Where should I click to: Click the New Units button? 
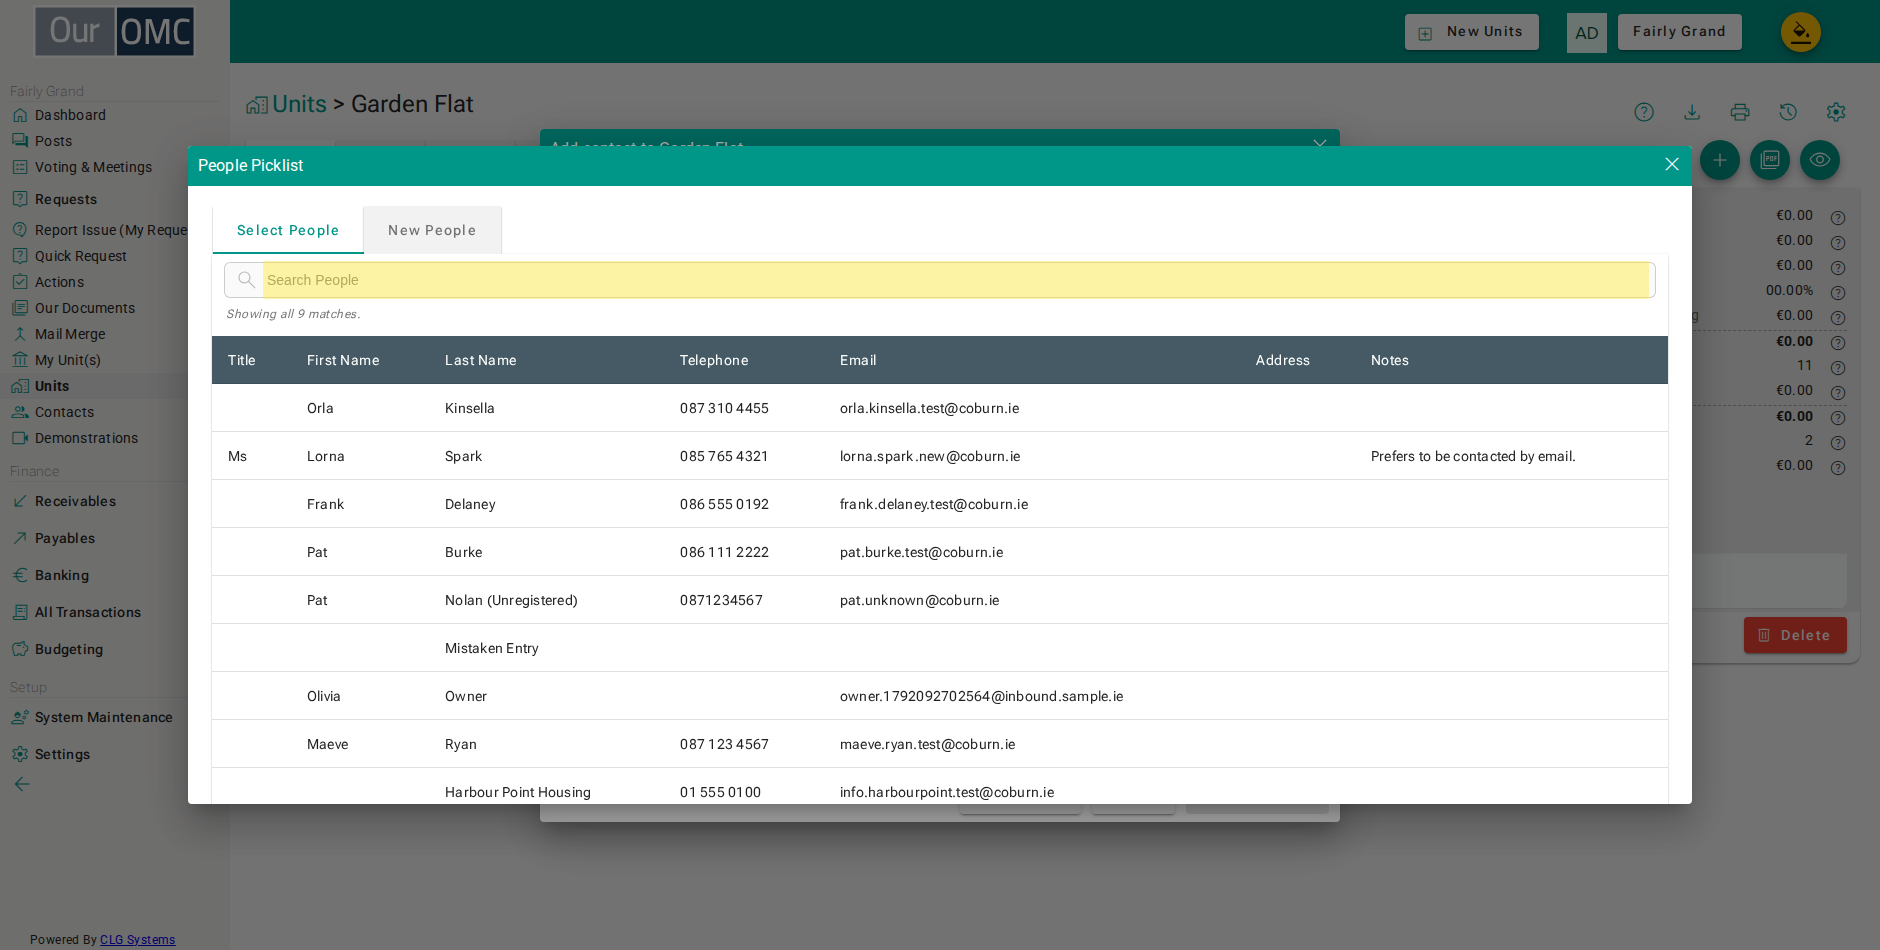[x=1472, y=32]
